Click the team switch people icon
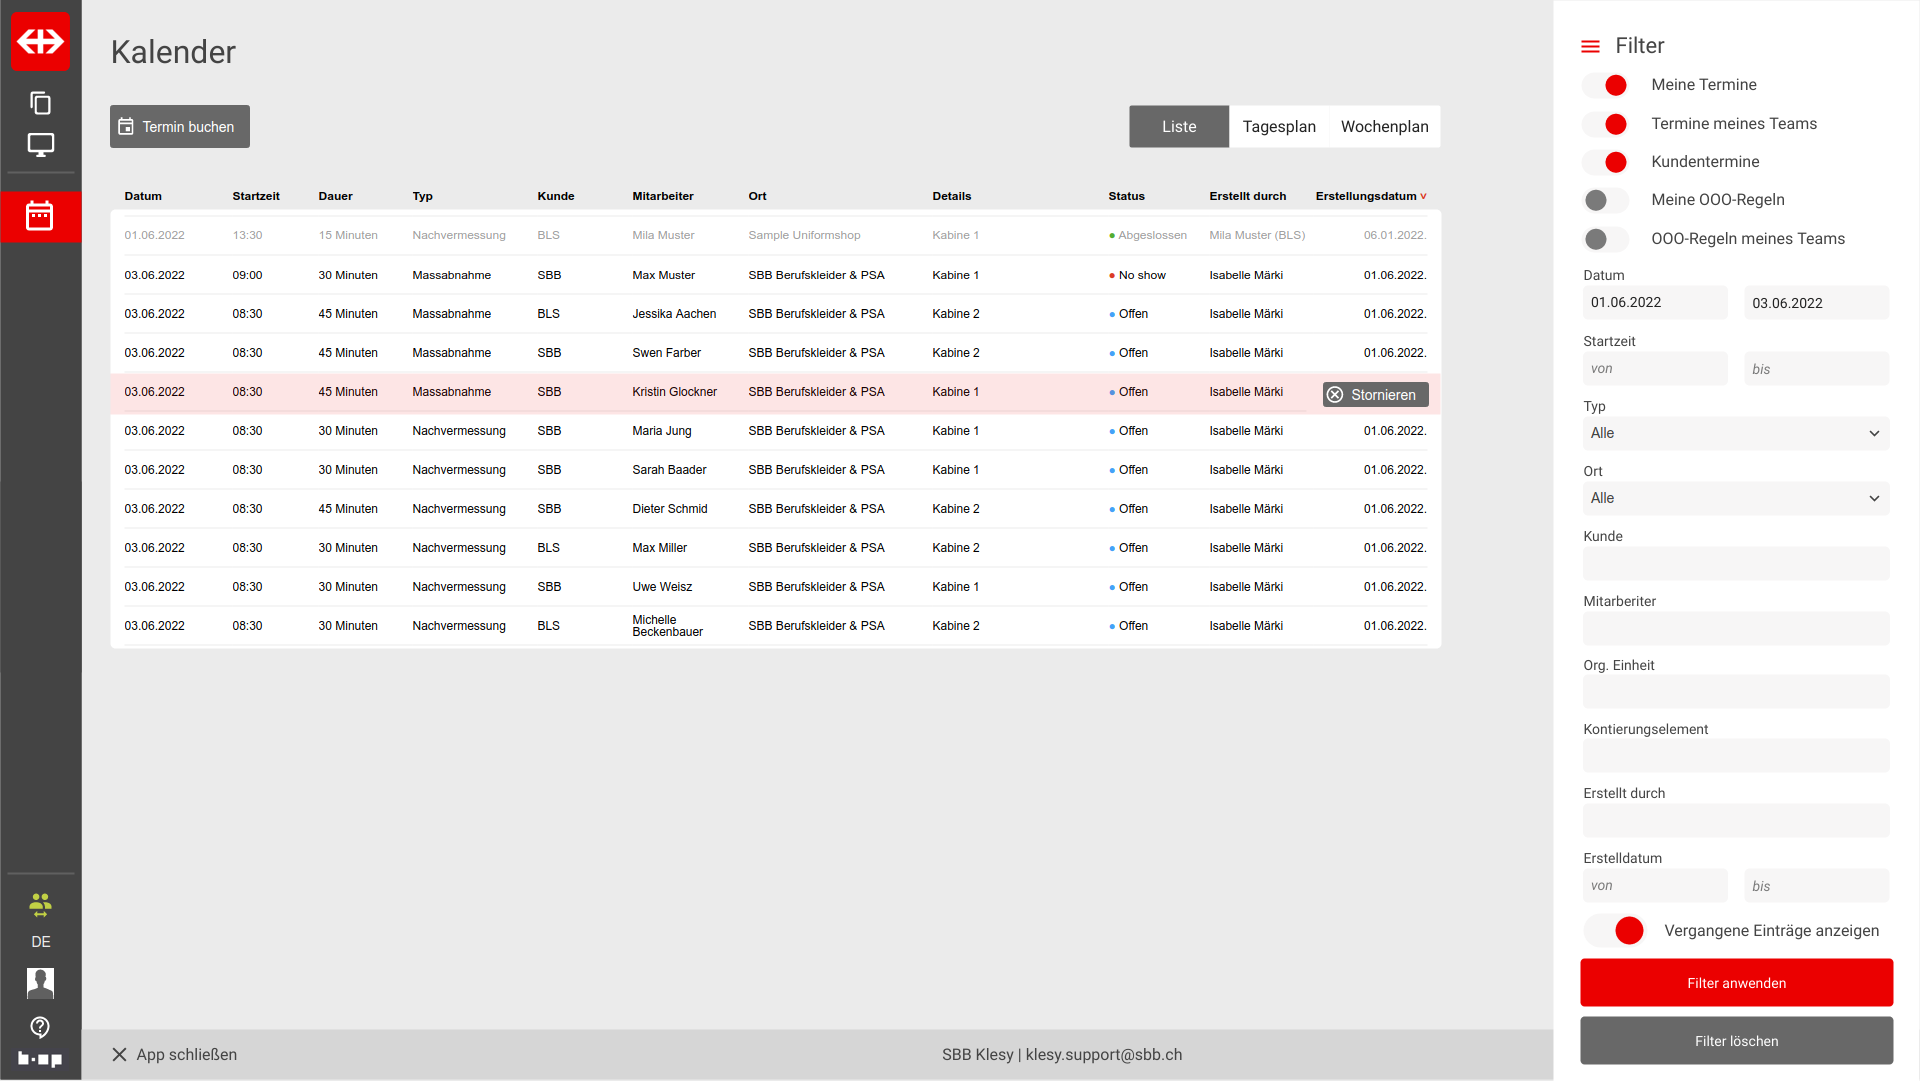This screenshot has height=1081, width=1920. [40, 906]
